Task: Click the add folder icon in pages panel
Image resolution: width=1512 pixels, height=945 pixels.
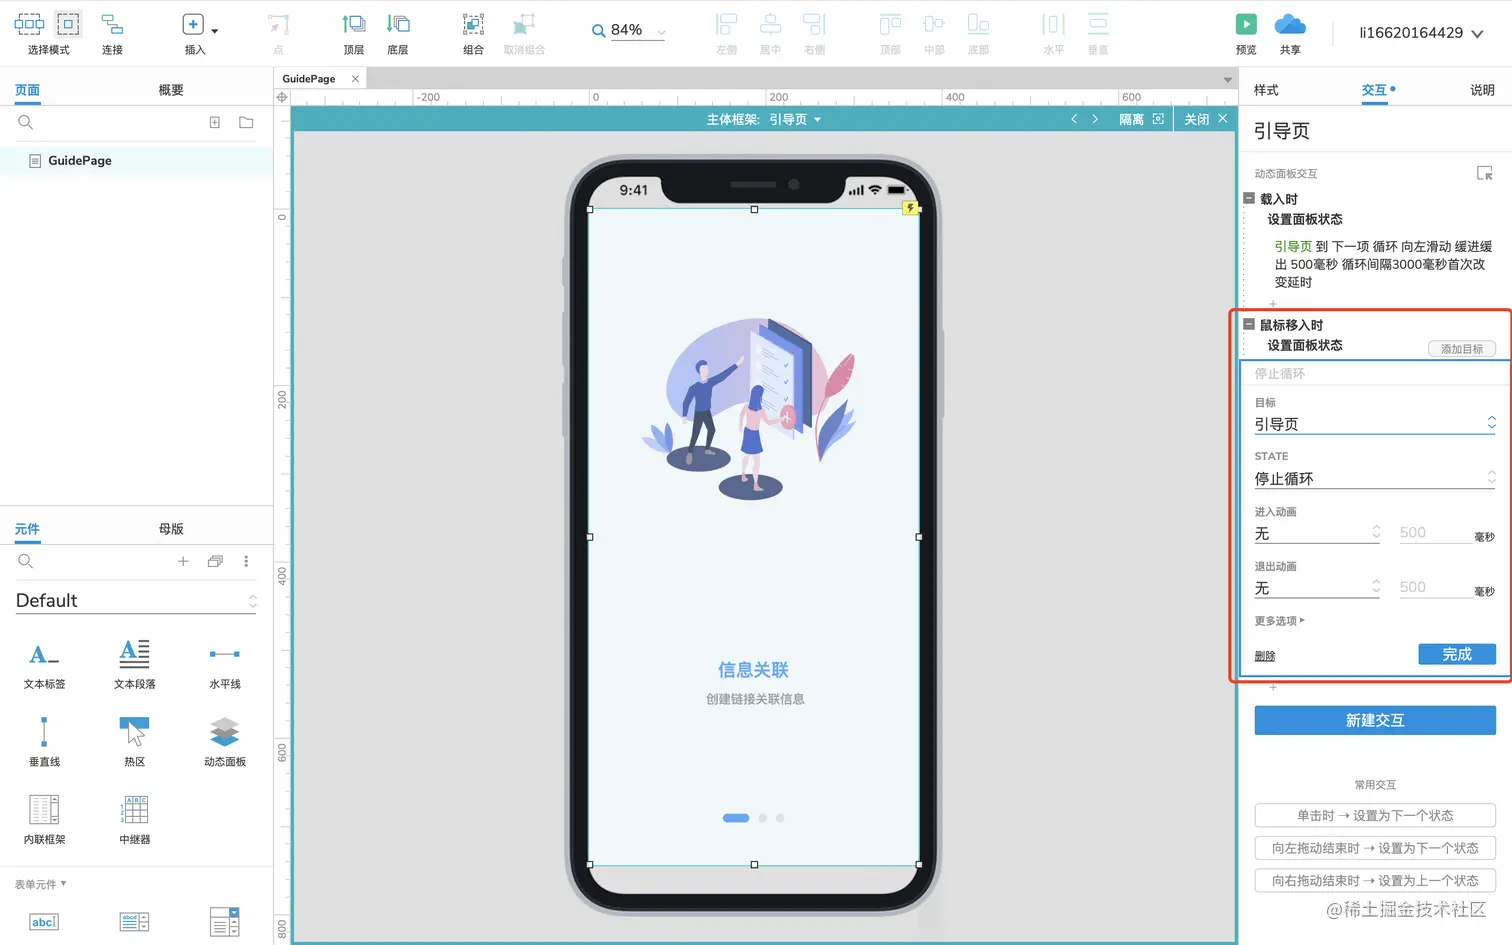Action: pyautogui.click(x=246, y=122)
